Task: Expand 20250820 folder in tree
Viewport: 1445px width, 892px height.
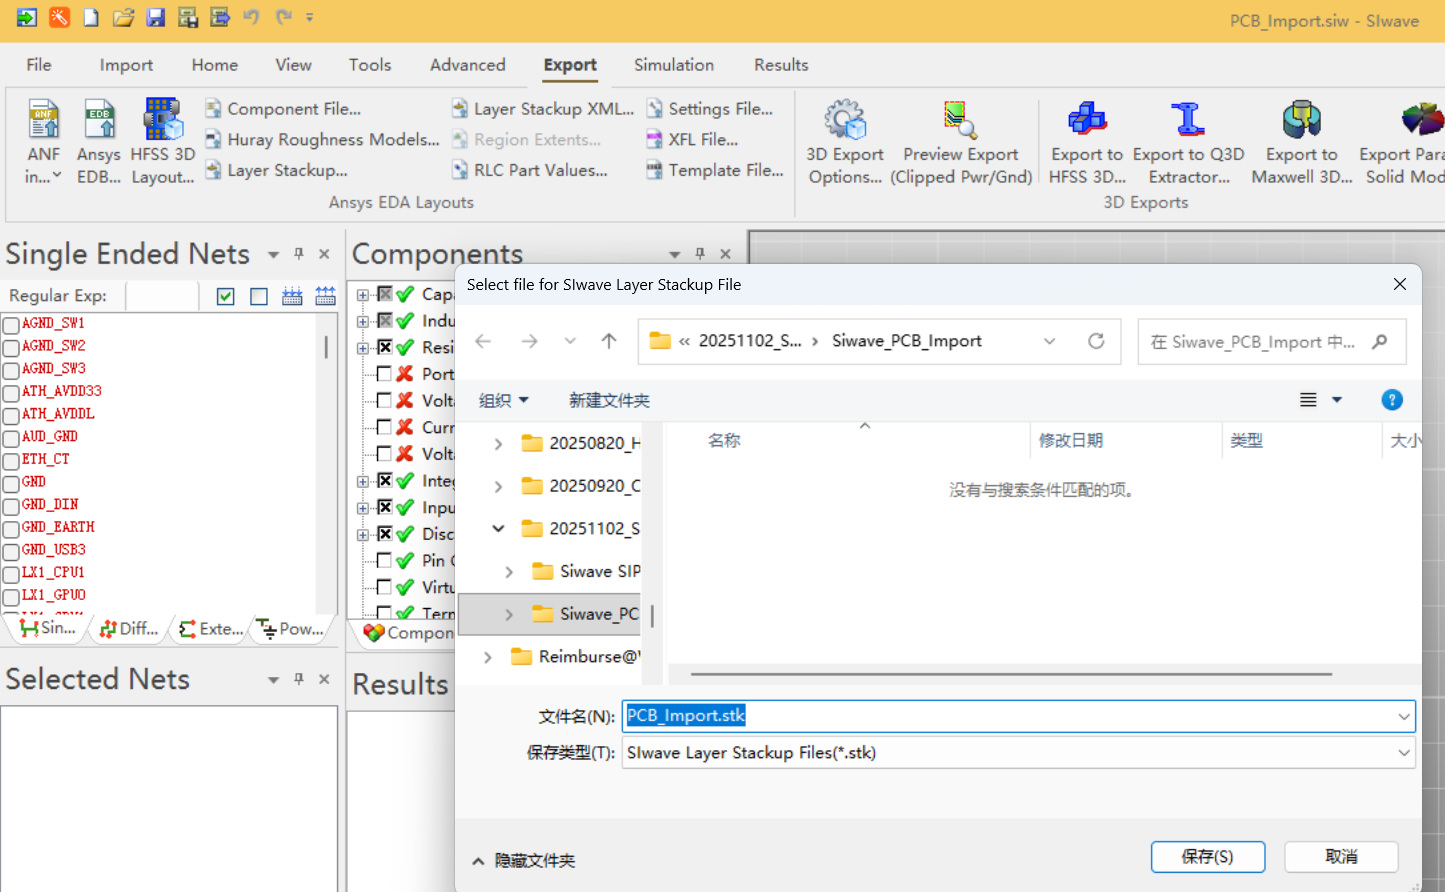Action: [x=498, y=443]
